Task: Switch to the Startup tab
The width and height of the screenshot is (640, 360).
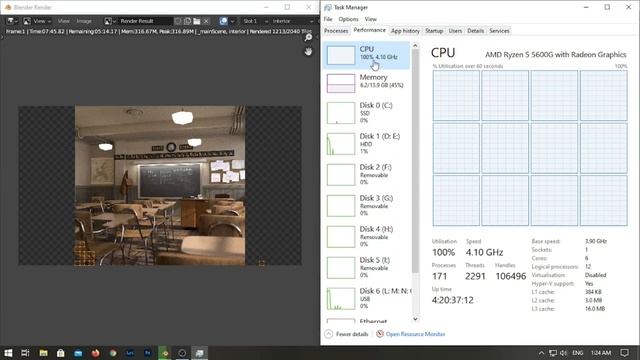Action: click(x=434, y=31)
